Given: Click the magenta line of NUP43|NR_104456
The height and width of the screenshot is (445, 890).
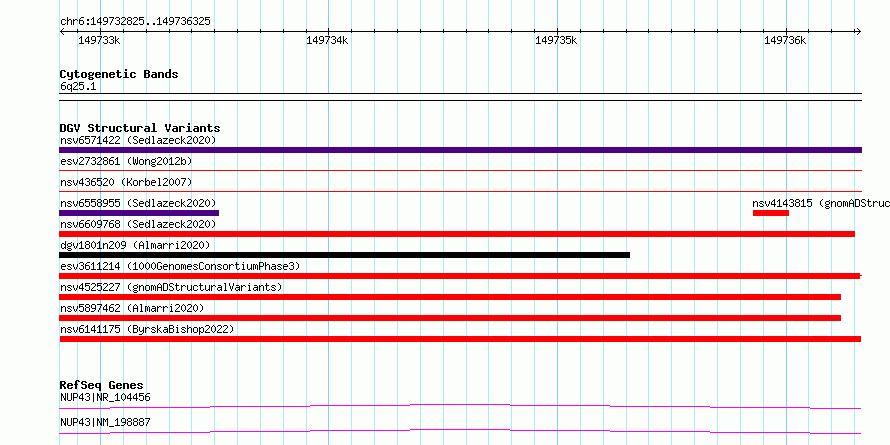Looking at the screenshot, I should click(460, 406).
